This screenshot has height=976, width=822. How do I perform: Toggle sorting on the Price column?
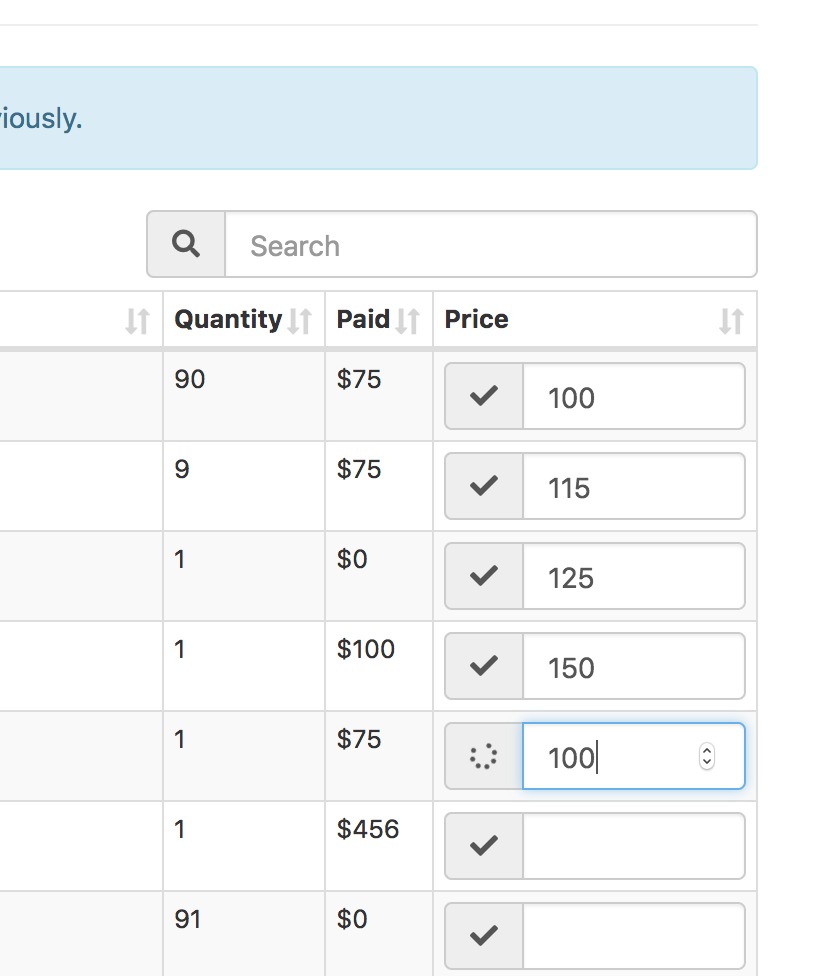pos(732,320)
